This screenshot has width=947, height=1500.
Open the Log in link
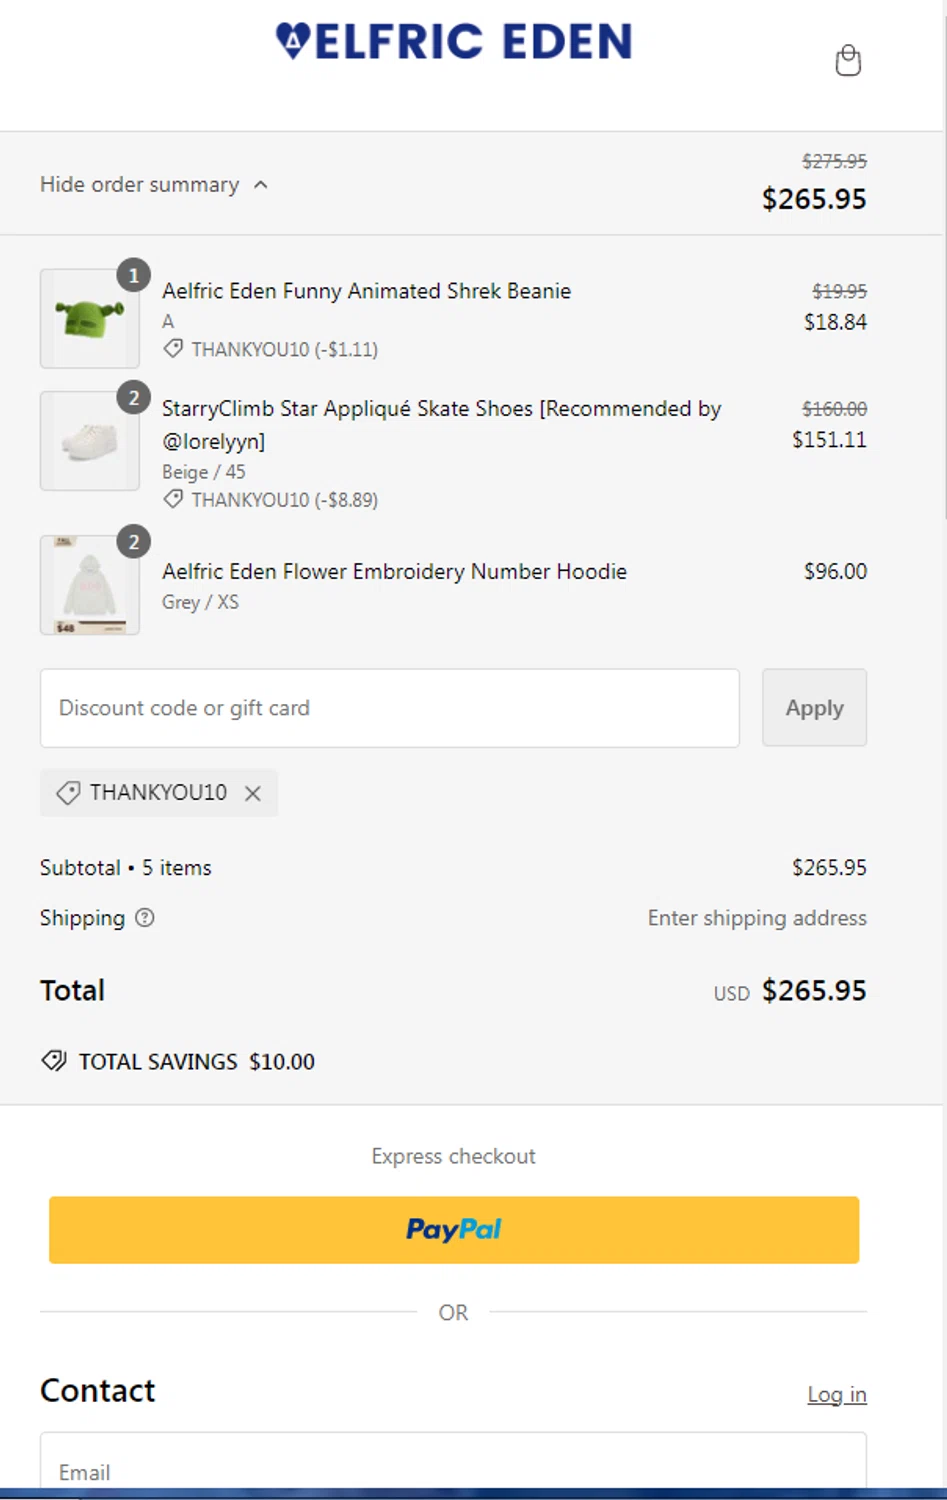tap(836, 1394)
